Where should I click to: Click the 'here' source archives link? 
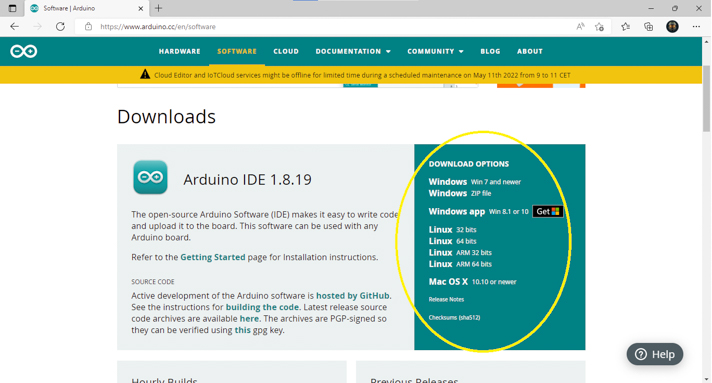249,318
